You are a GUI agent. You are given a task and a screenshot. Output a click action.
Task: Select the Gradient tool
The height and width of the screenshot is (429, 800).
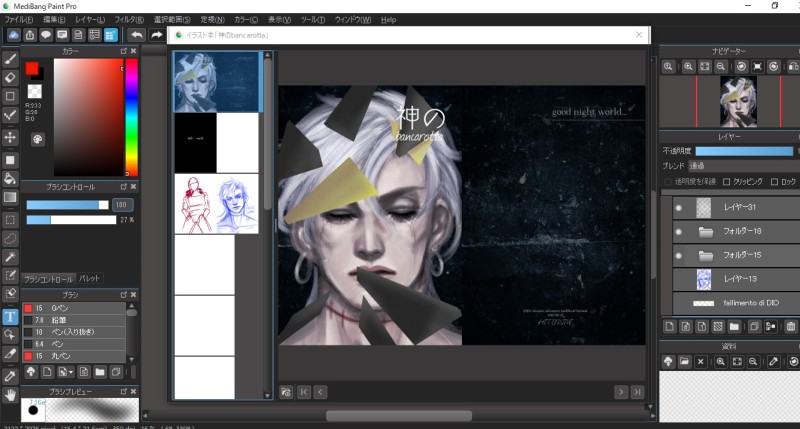tap(10, 197)
